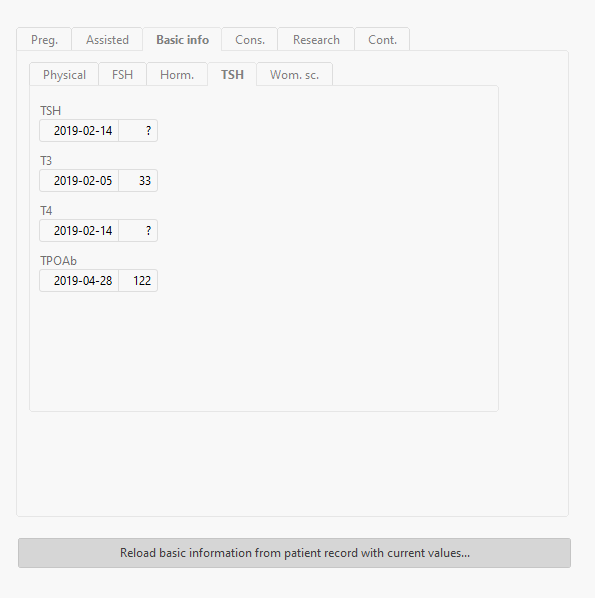
Task: Select the TSH sub-tab
Action: pyautogui.click(x=232, y=74)
